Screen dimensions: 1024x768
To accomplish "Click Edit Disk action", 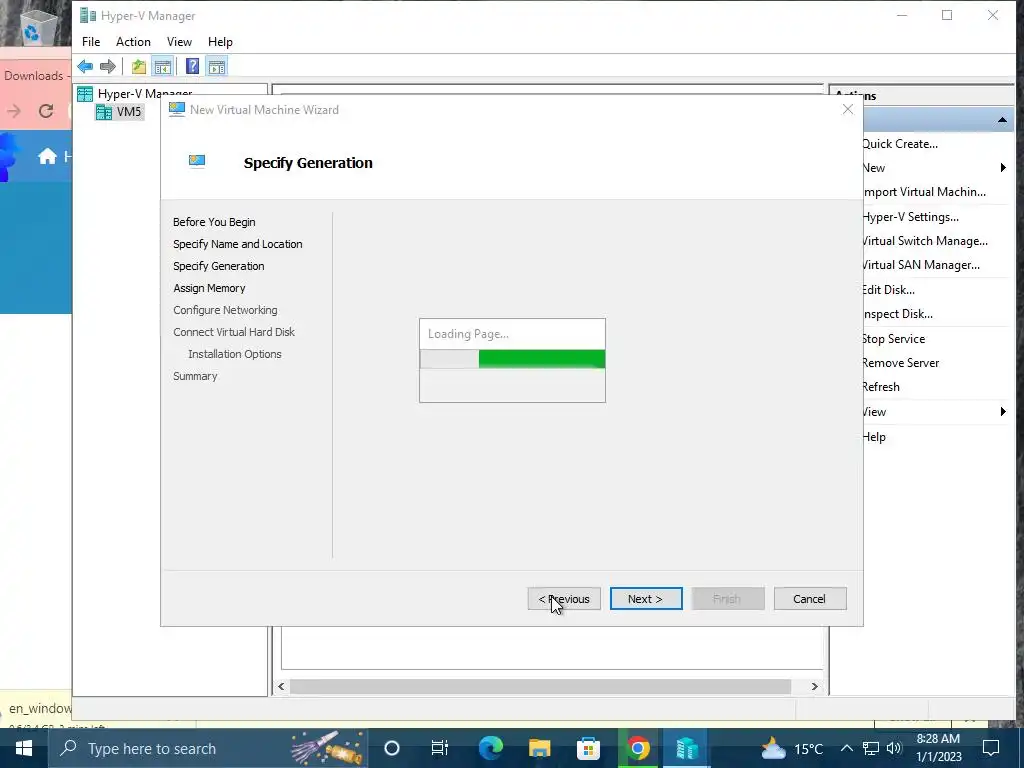I will pos(888,290).
